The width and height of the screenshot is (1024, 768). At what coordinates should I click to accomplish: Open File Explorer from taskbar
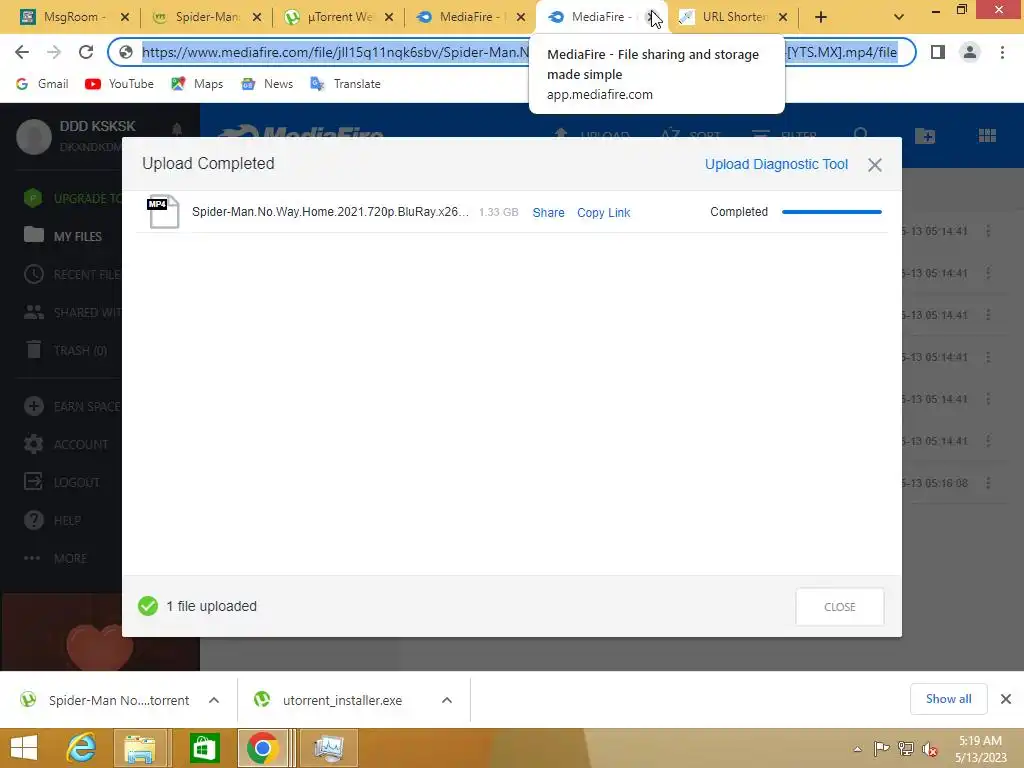(x=140, y=748)
